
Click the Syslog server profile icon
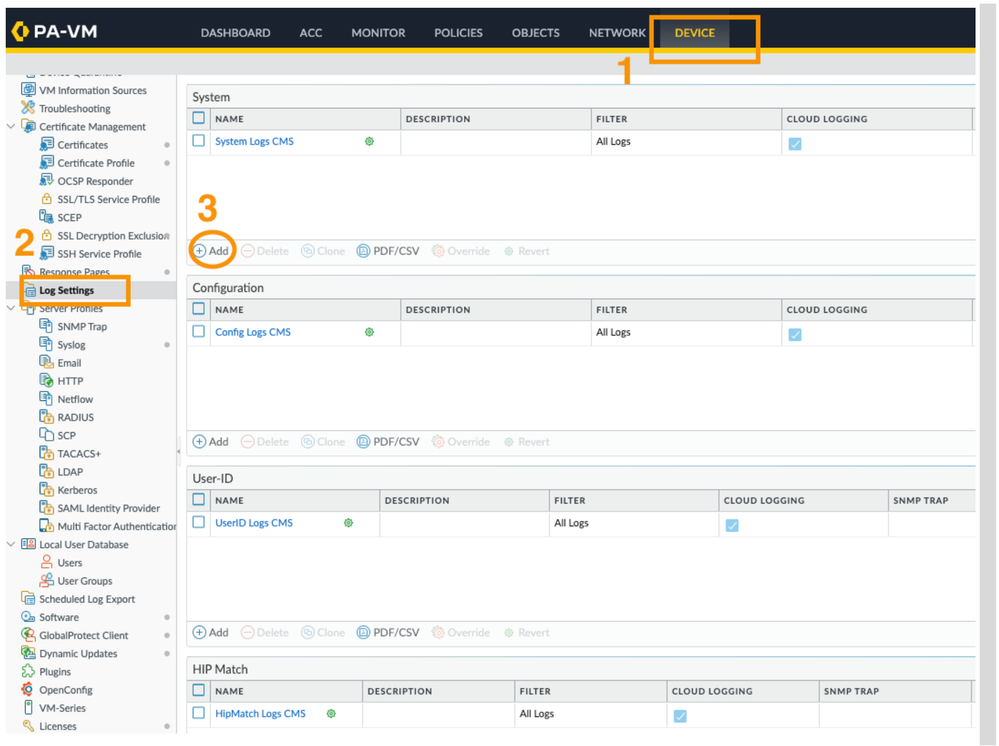pyautogui.click(x=46, y=344)
